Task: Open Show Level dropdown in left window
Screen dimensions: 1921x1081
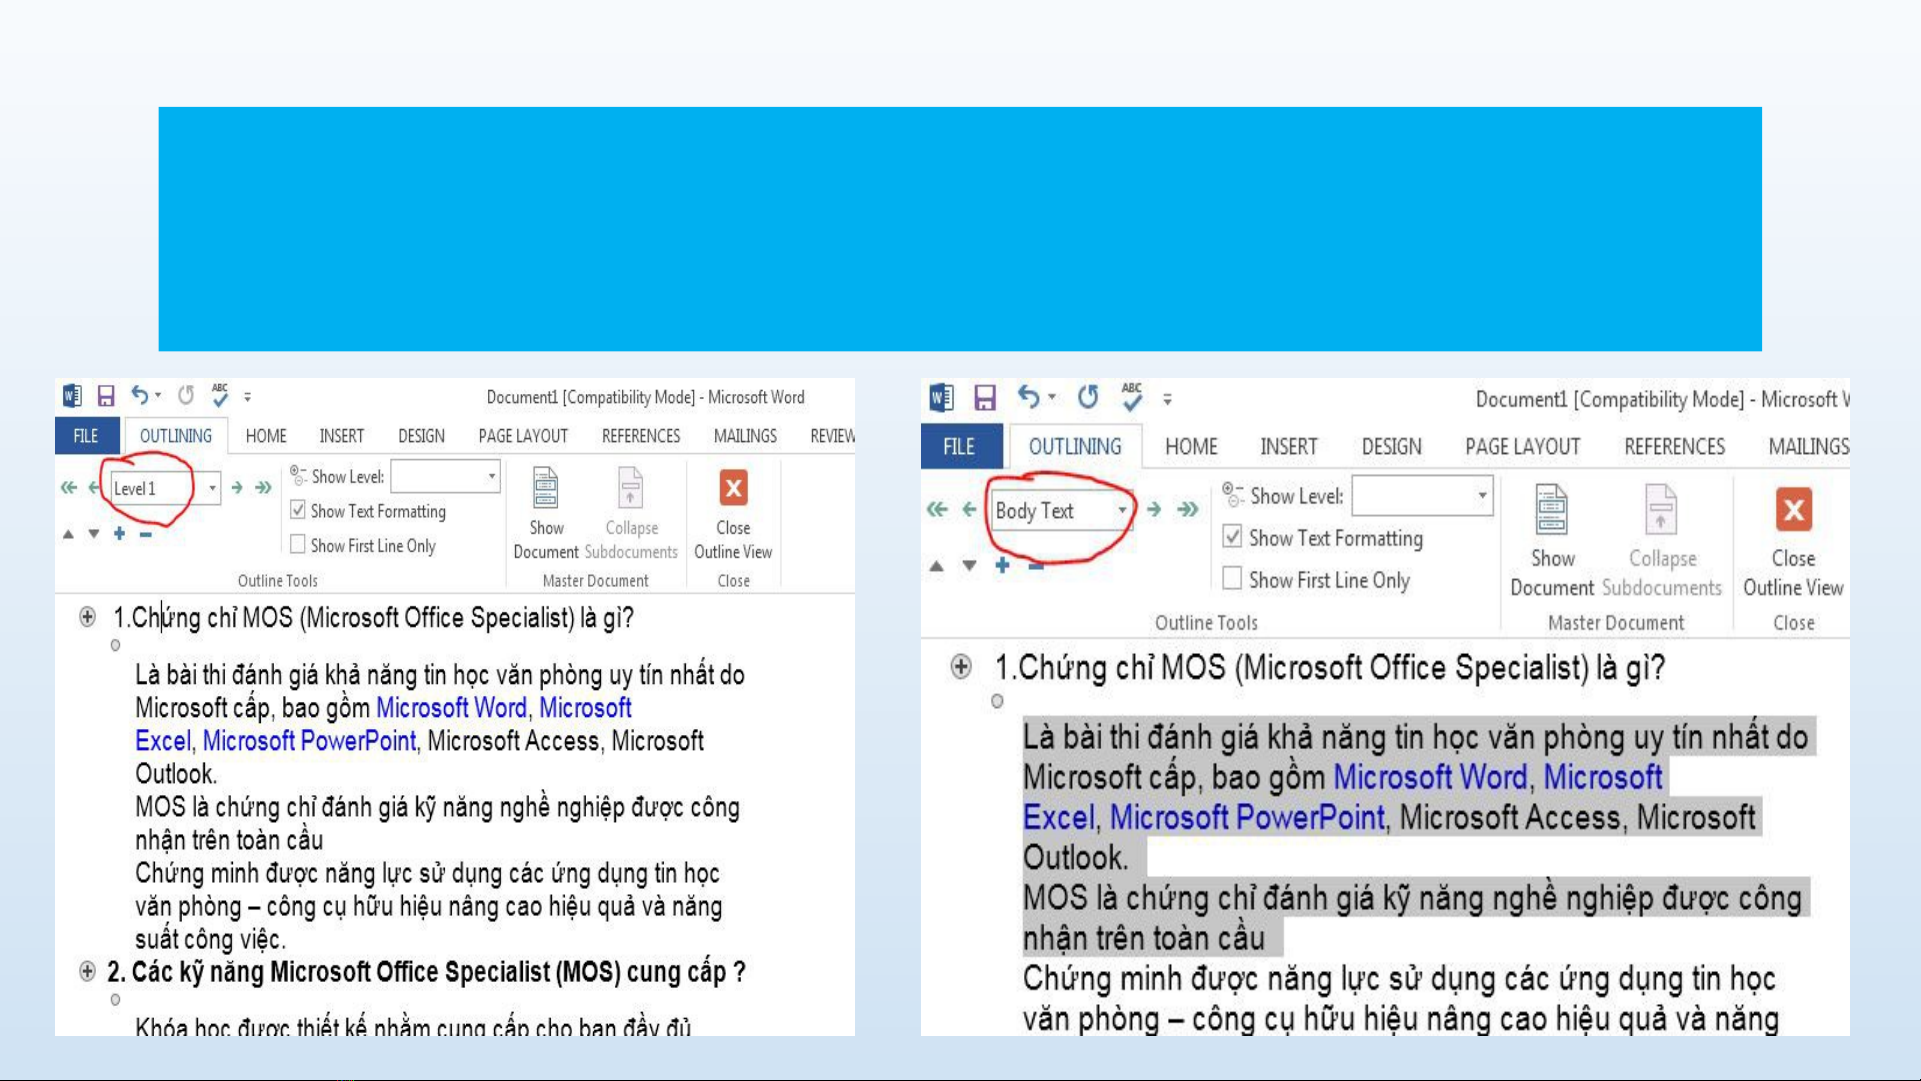Action: click(491, 477)
